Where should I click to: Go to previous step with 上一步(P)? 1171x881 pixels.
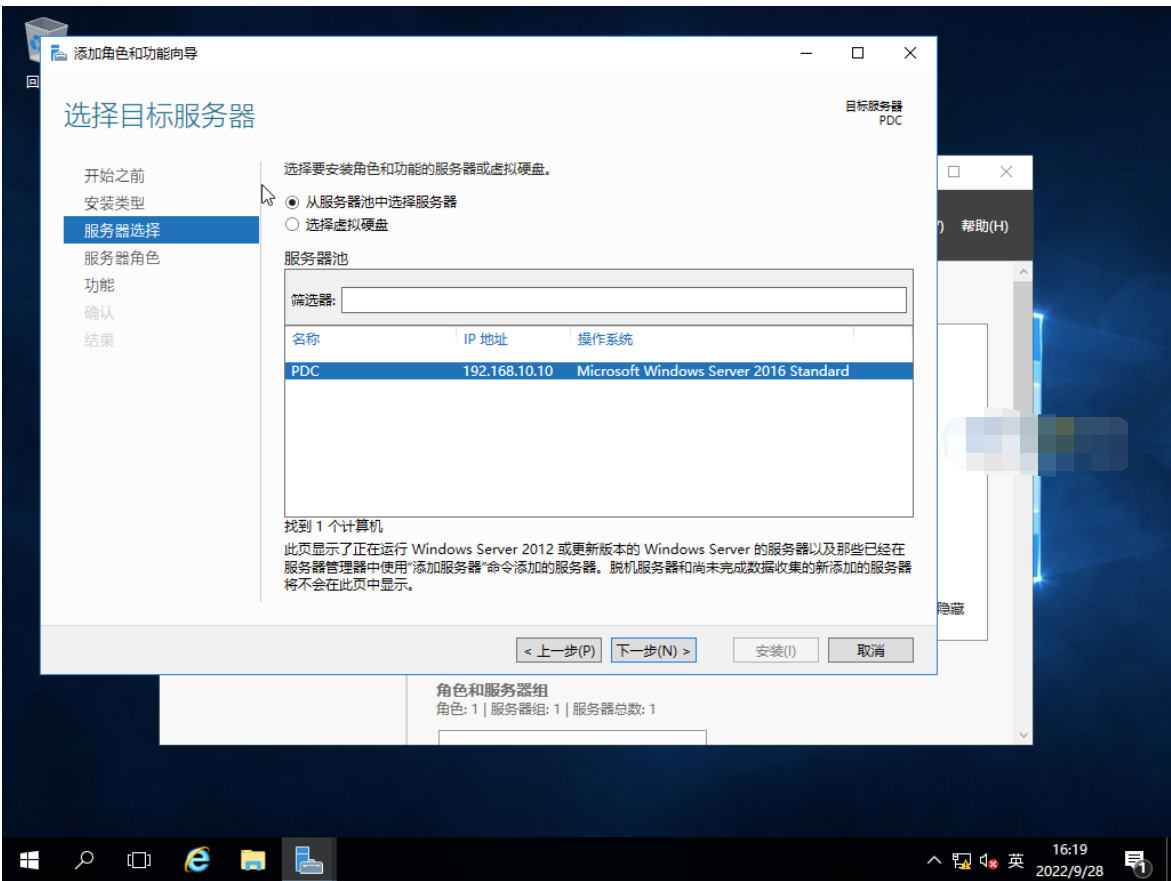(559, 650)
